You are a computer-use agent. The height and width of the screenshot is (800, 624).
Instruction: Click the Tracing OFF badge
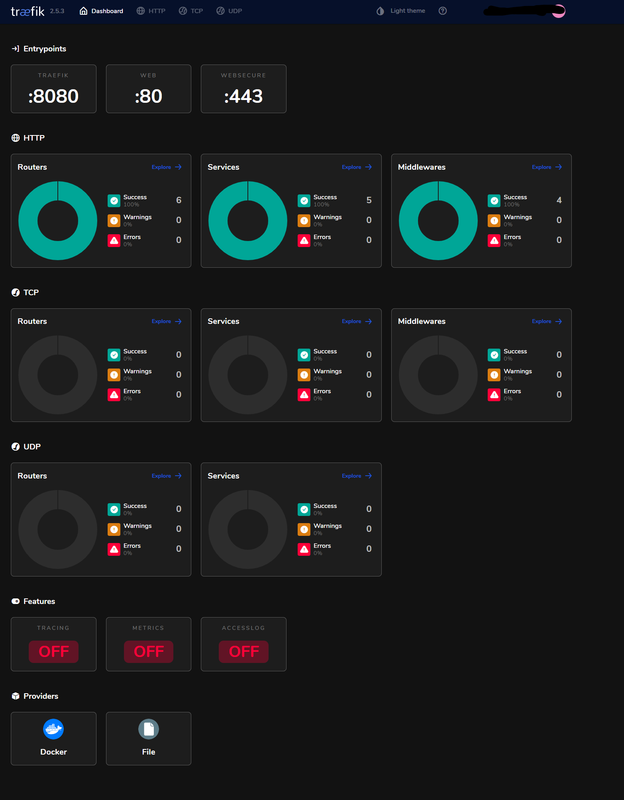(54, 652)
